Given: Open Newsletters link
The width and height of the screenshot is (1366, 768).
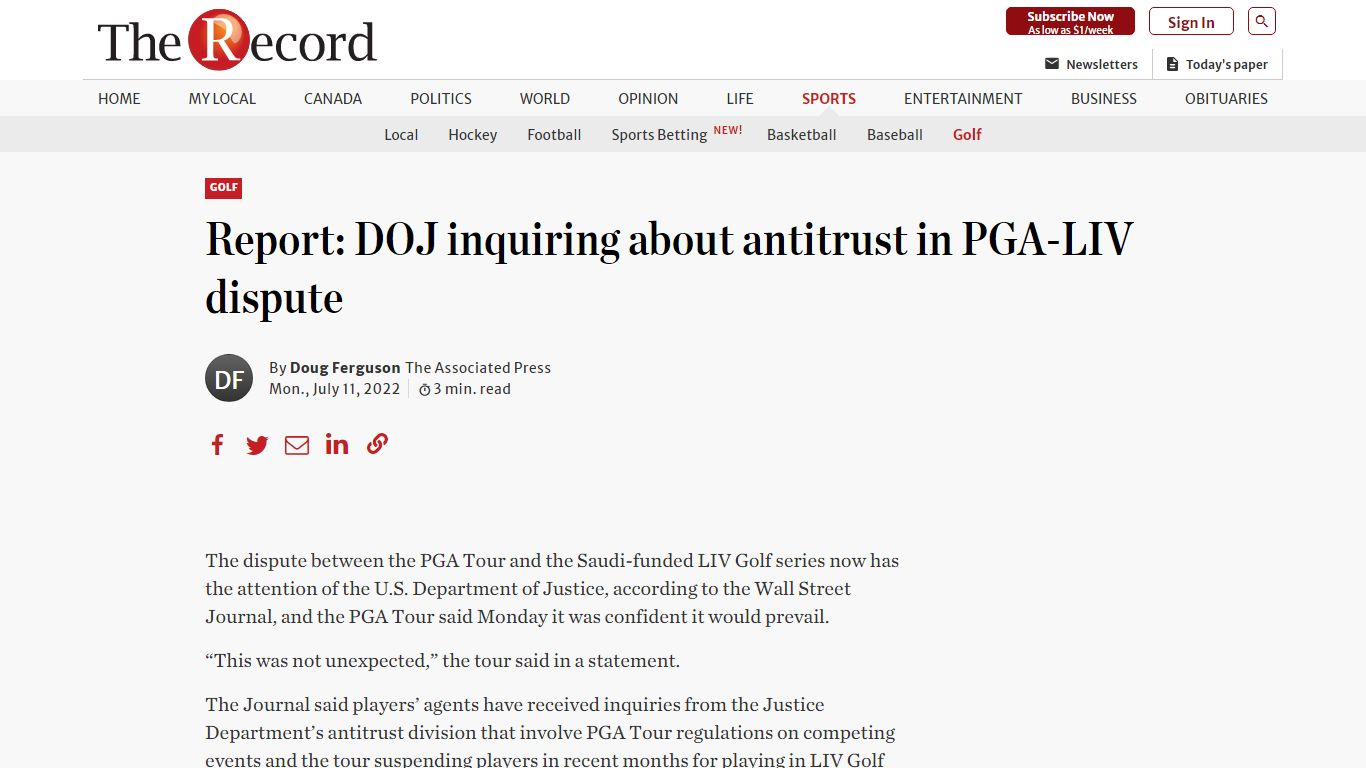Looking at the screenshot, I should (x=1102, y=64).
